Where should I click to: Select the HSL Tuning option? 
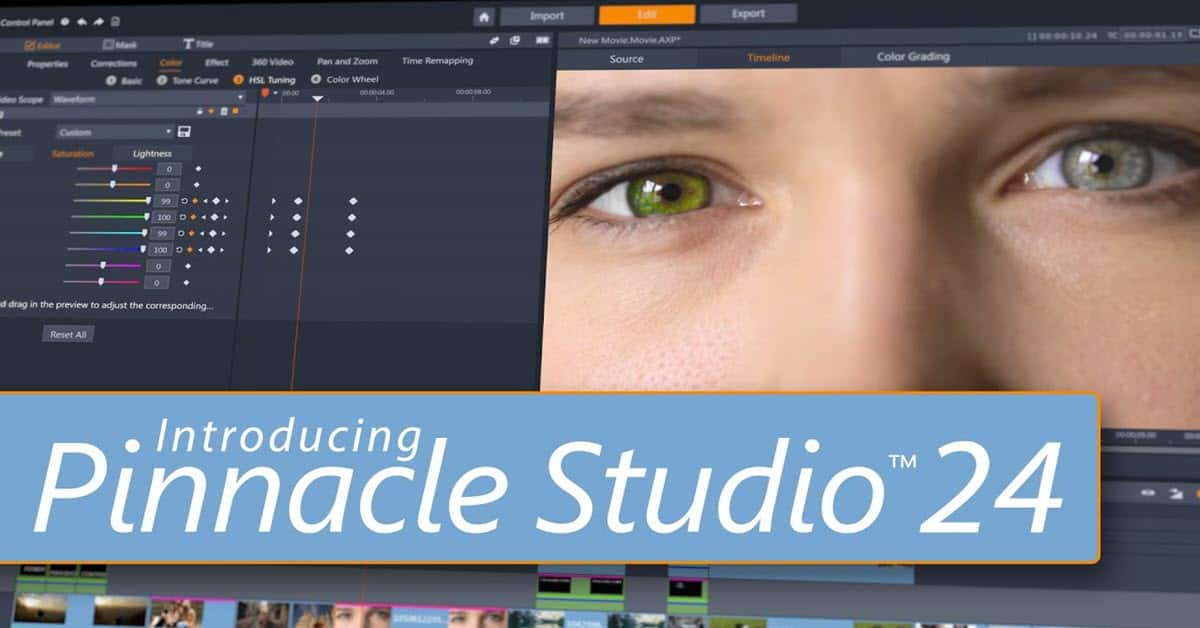coord(265,80)
